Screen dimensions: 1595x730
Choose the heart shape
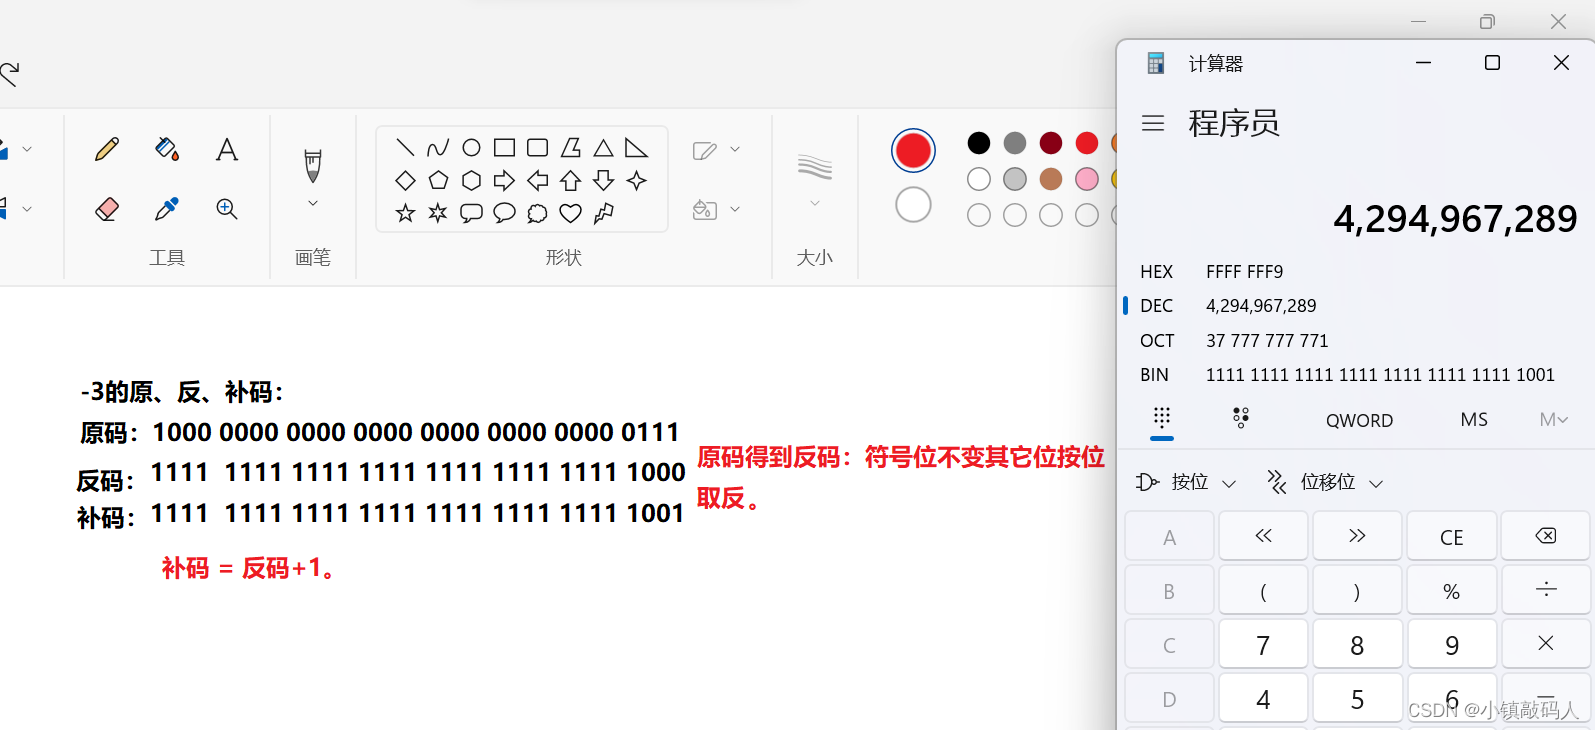pyautogui.click(x=570, y=213)
